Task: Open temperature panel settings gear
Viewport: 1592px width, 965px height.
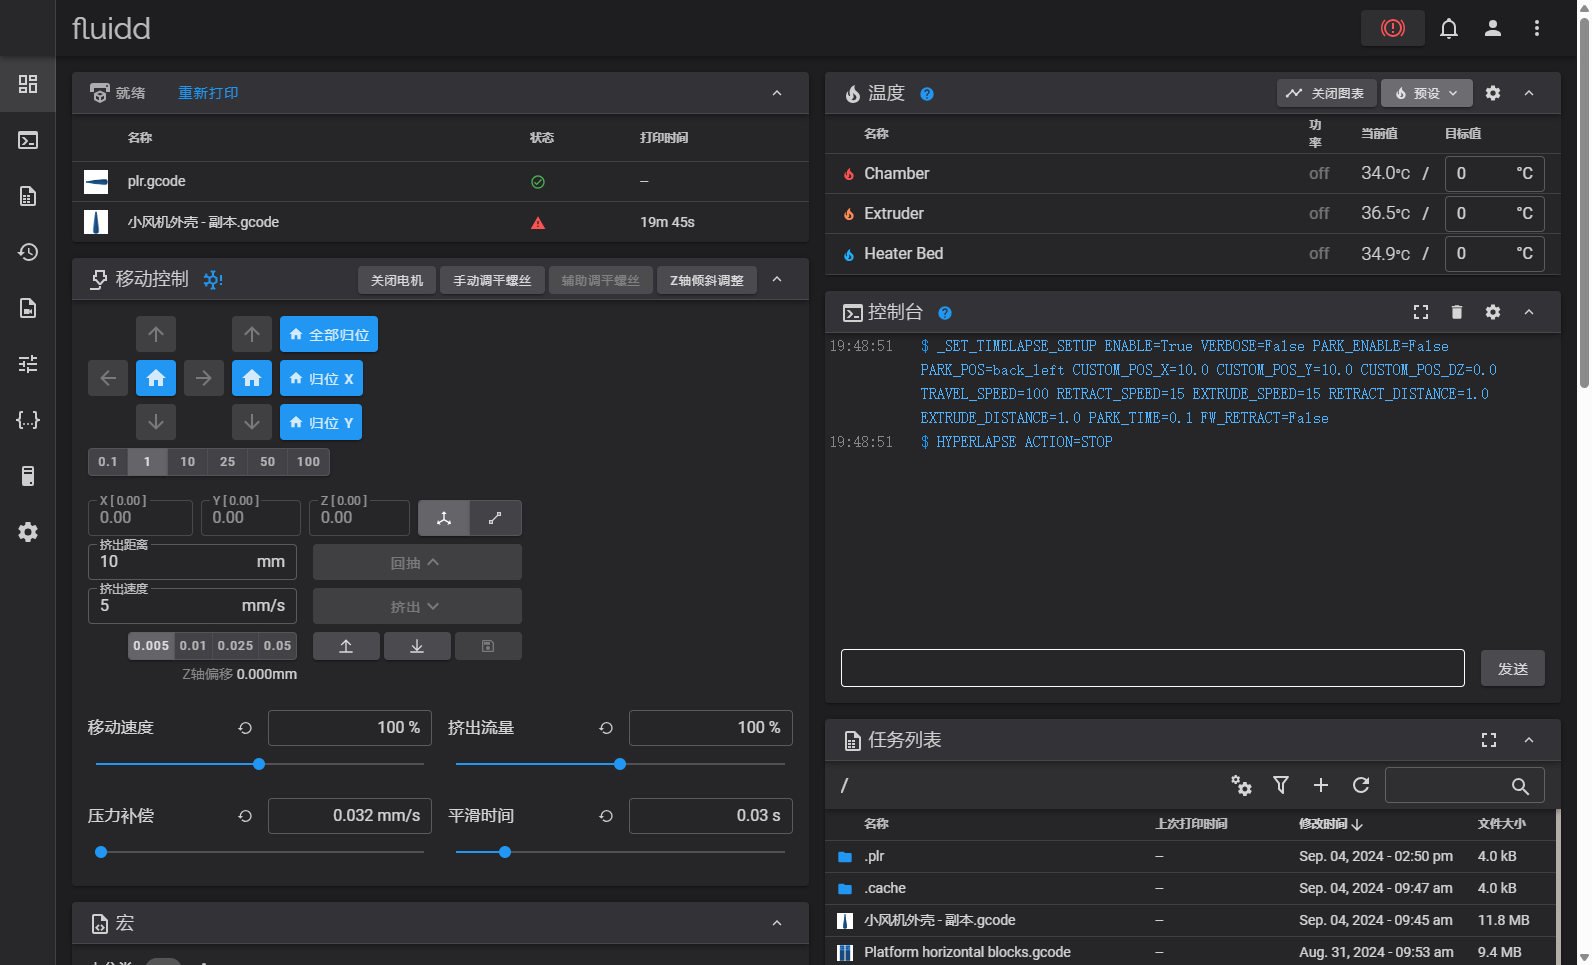Action: [1492, 93]
